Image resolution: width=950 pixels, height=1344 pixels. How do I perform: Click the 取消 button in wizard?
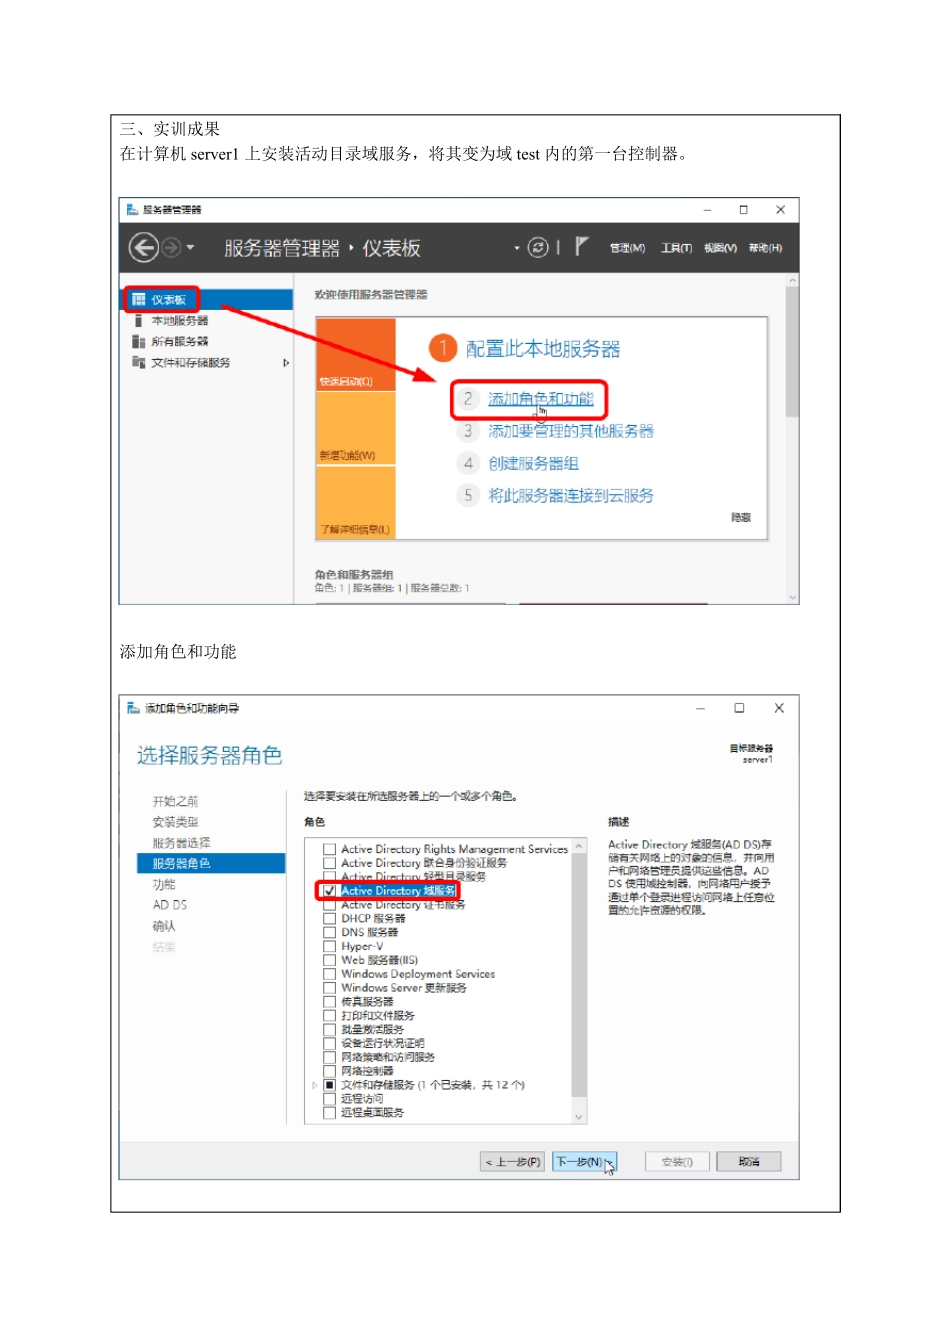tap(749, 1162)
